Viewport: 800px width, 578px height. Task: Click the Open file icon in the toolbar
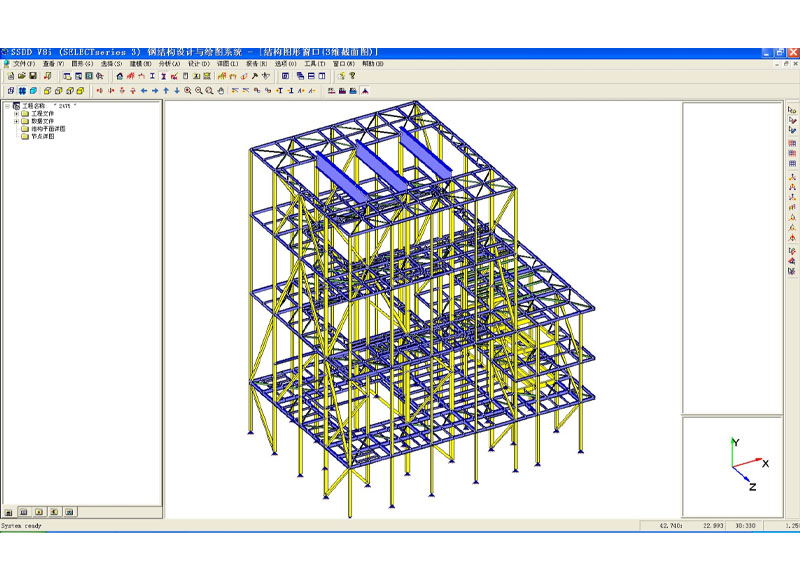(21, 76)
